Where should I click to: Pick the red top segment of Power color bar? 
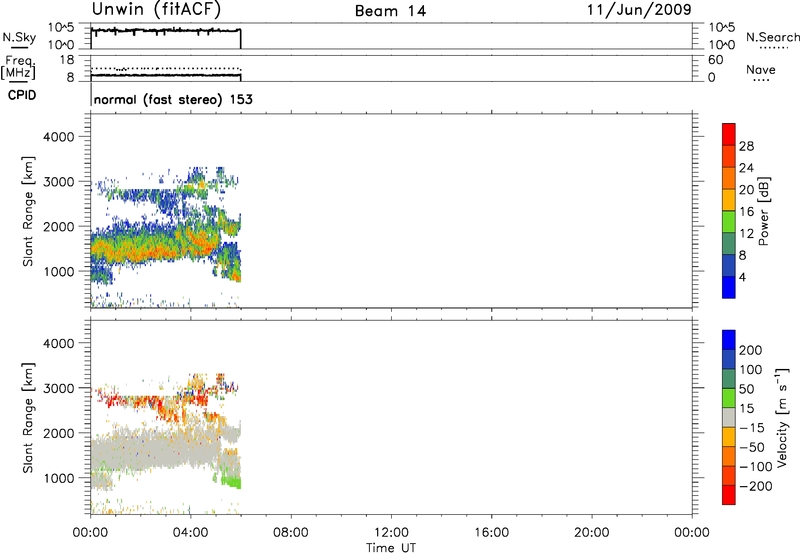click(x=729, y=134)
